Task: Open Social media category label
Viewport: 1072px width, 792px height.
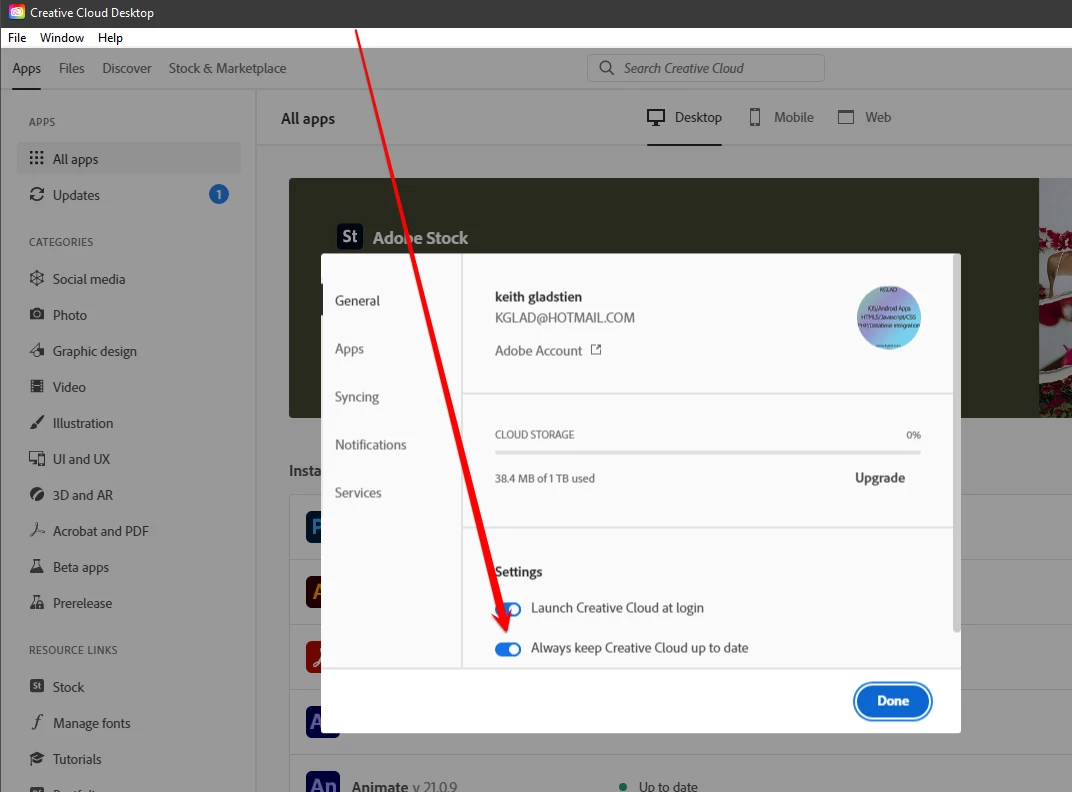Action: [x=89, y=279]
